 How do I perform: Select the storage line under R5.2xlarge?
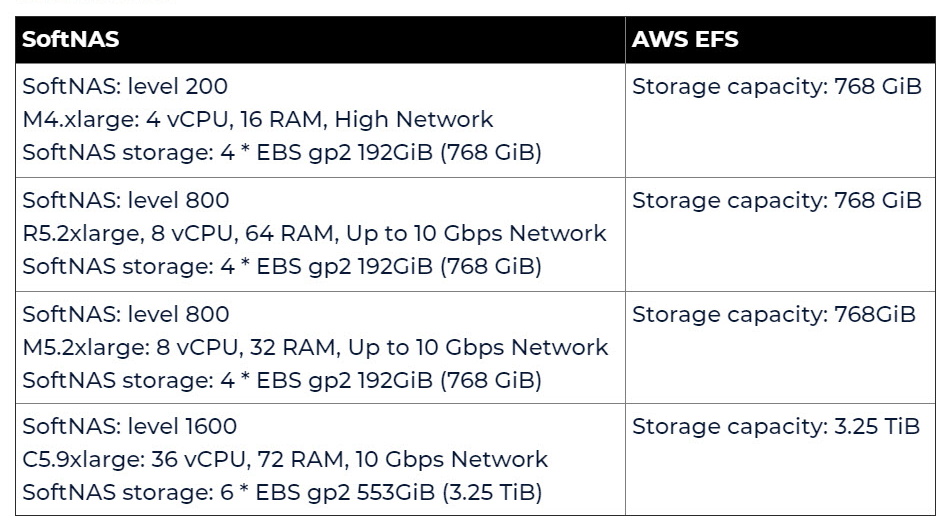(x=281, y=267)
